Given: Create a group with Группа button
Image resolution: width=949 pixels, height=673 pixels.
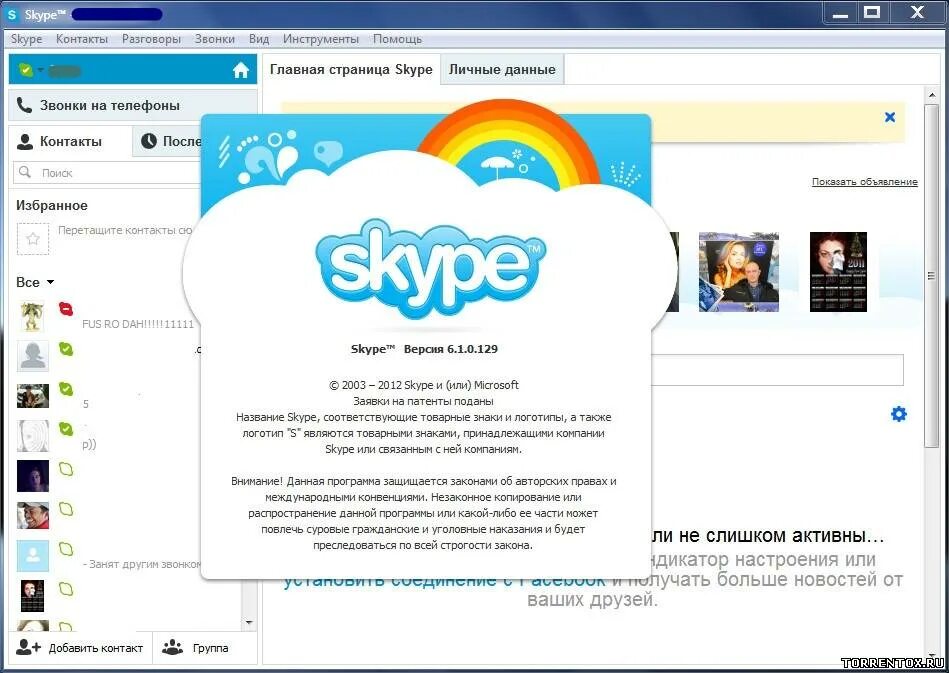Looking at the screenshot, I should 205,648.
